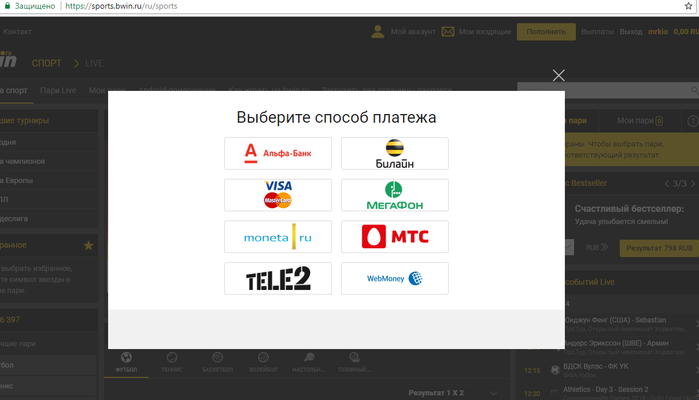699x400 pixels.
Task: Bookmark page with address bar star
Action: click(x=688, y=6)
